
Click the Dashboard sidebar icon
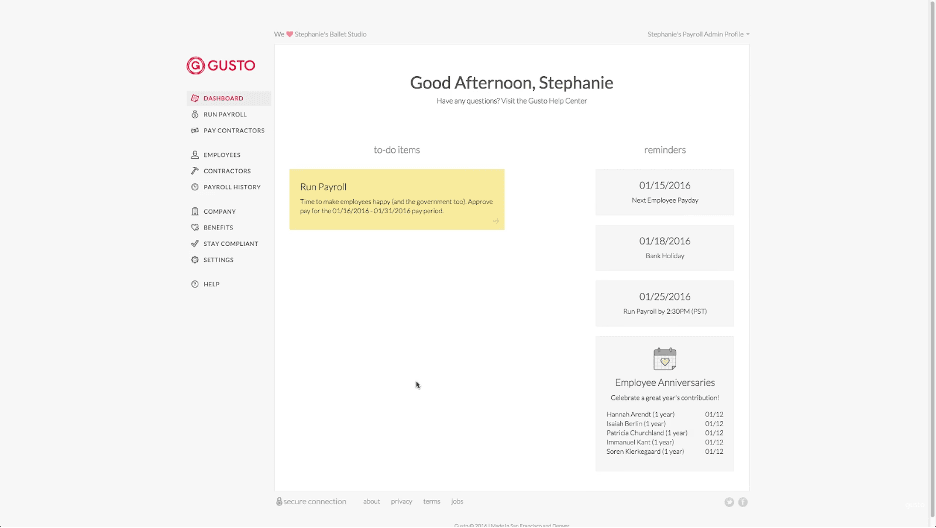point(195,98)
